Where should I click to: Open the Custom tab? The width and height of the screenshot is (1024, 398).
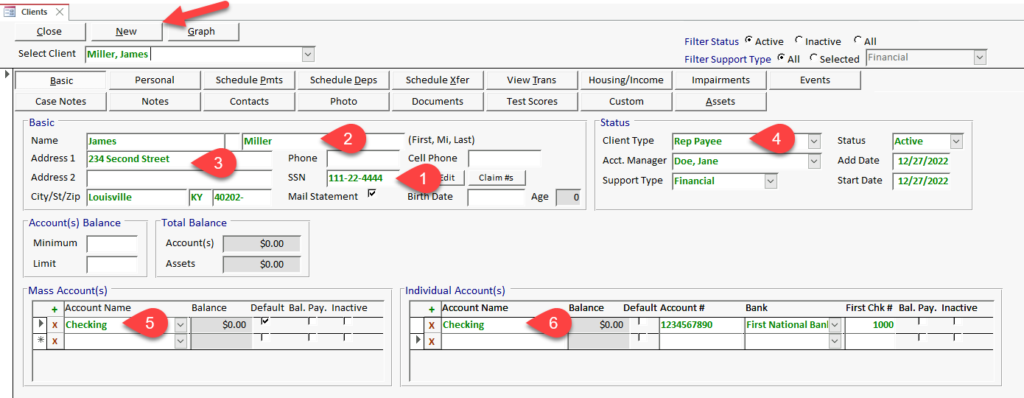[x=626, y=101]
